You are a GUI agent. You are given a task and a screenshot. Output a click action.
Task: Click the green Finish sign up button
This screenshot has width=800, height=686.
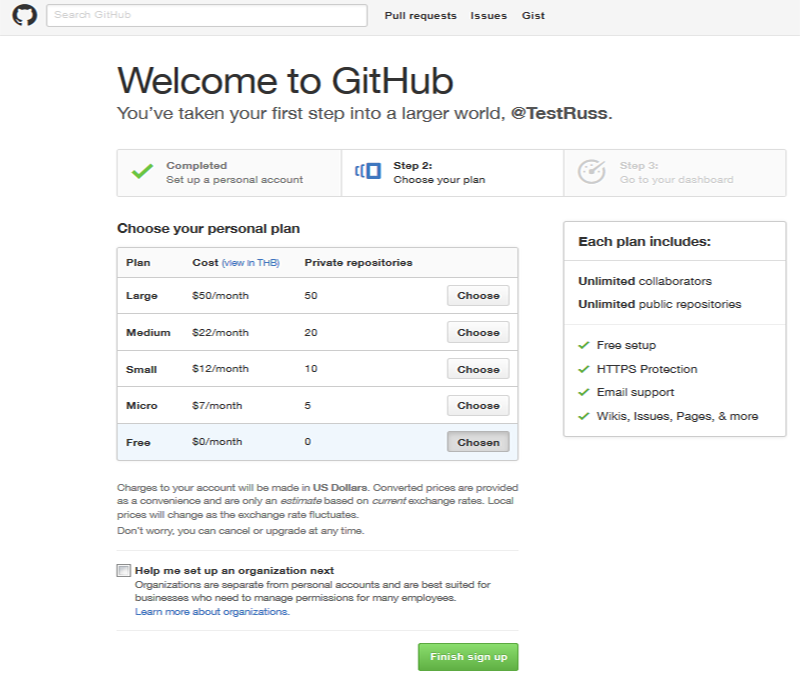pyautogui.click(x=468, y=657)
